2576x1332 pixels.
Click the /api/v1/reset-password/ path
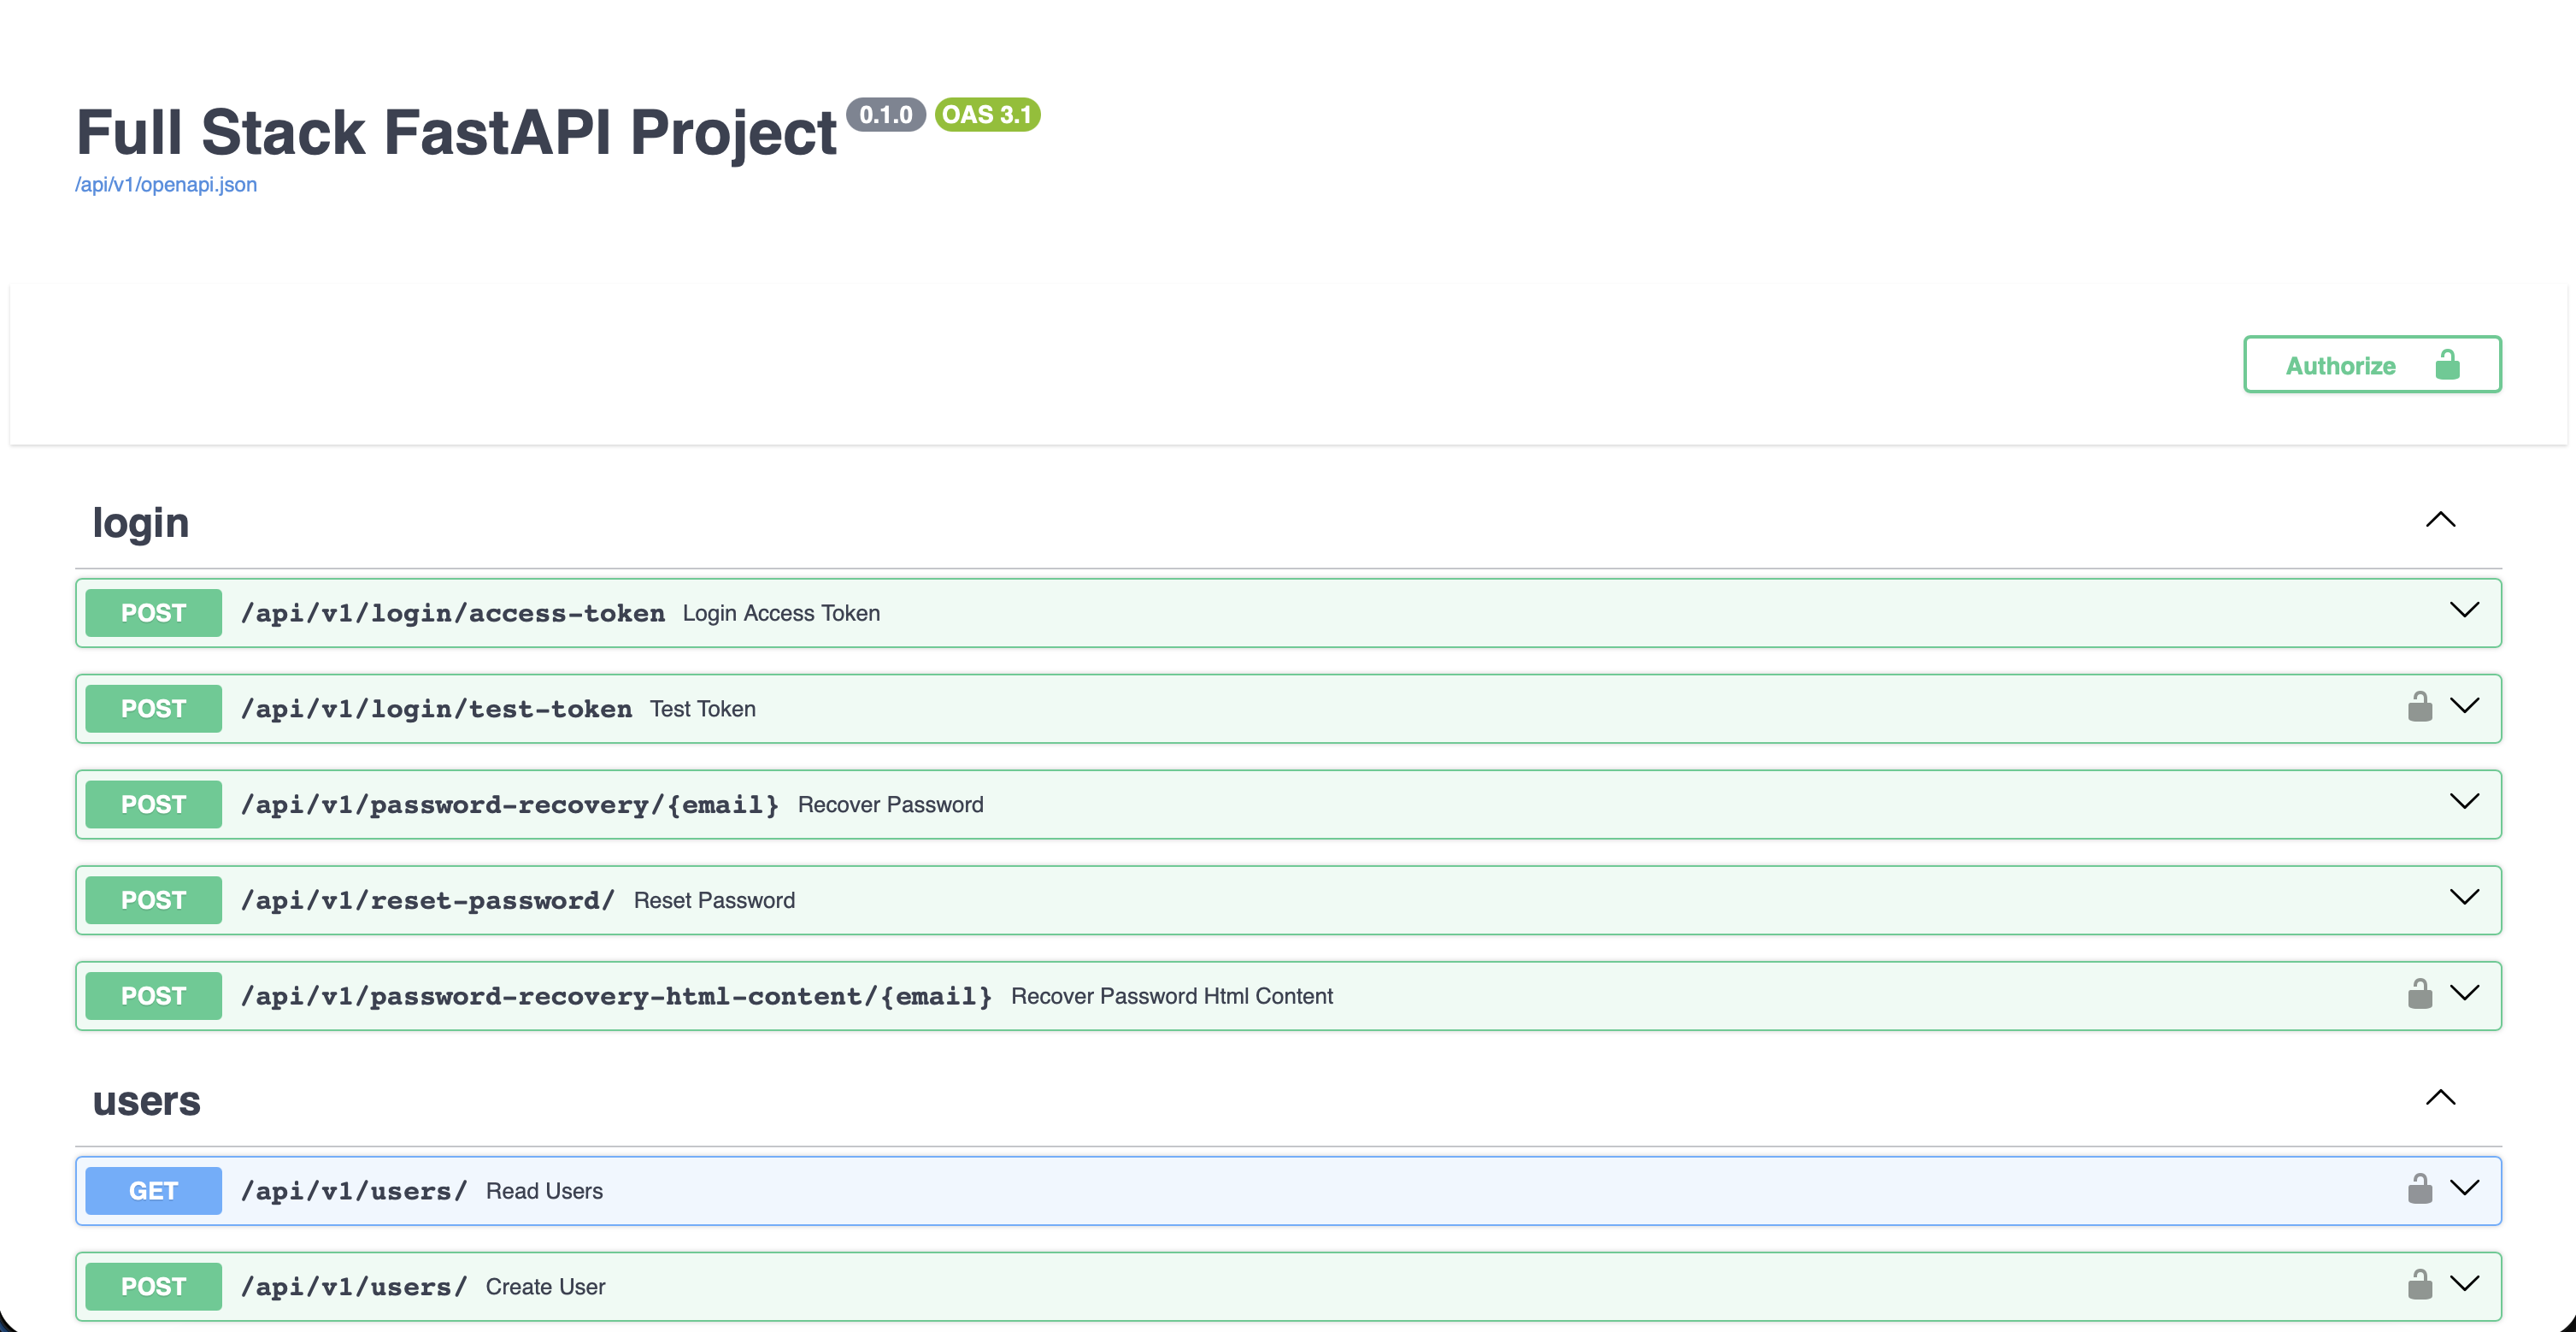428,901
